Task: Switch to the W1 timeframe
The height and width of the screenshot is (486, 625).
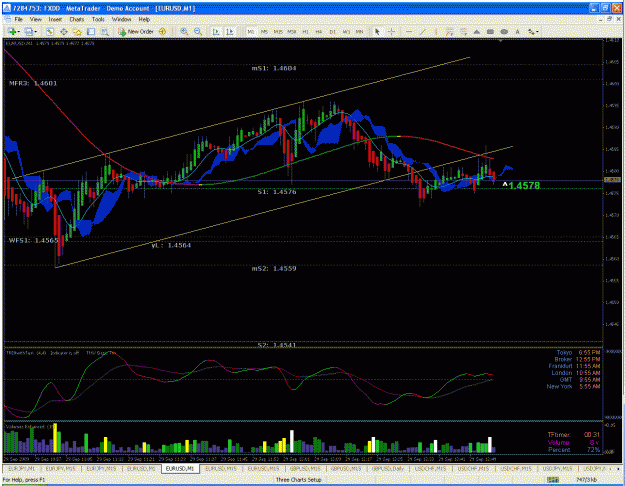Action: point(346,31)
